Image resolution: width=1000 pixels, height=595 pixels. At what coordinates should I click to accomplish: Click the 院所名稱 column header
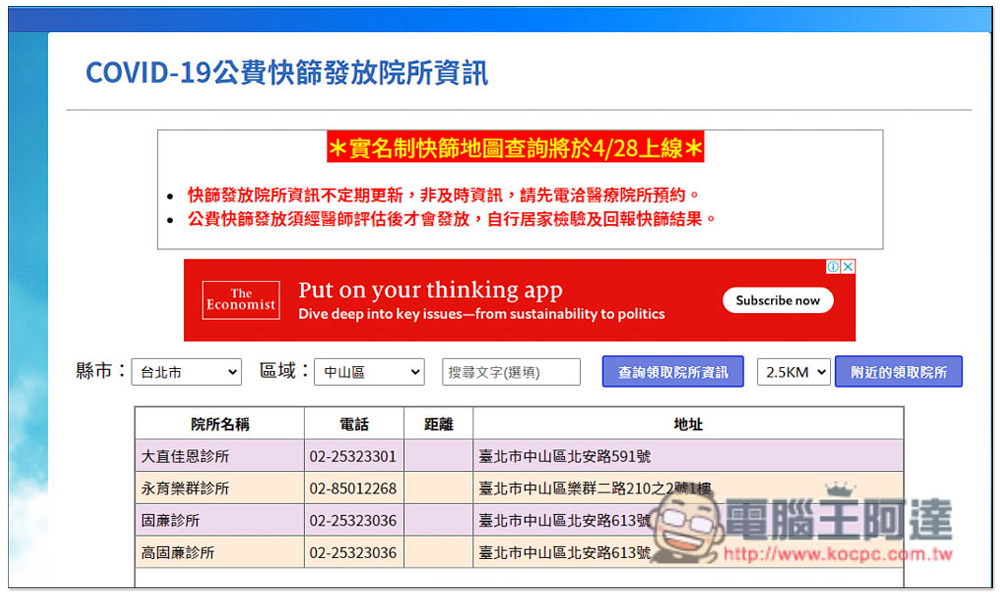[220, 424]
